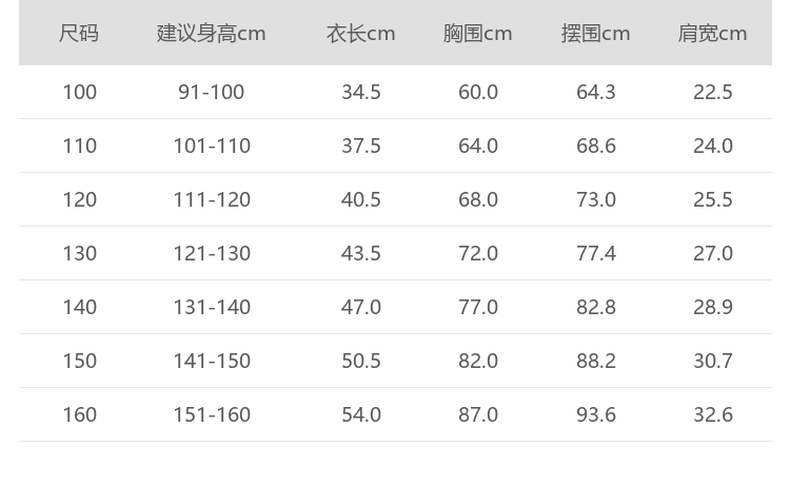Click size 130 in the size column

coord(79,253)
